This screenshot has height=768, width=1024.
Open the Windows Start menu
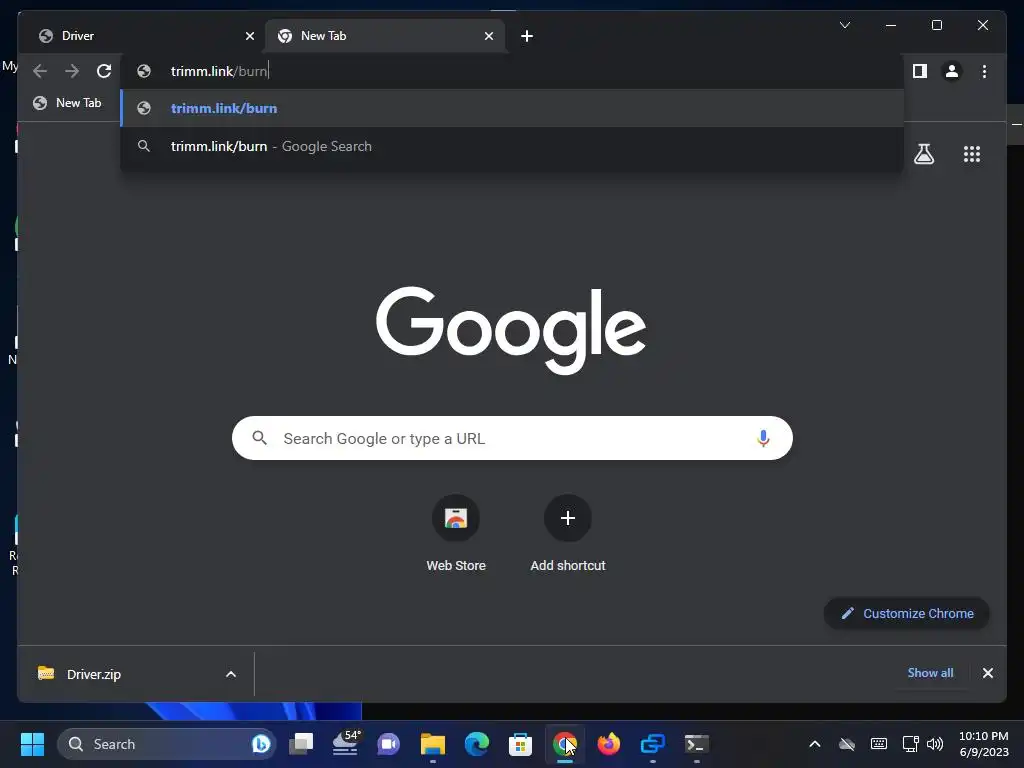tap(32, 744)
